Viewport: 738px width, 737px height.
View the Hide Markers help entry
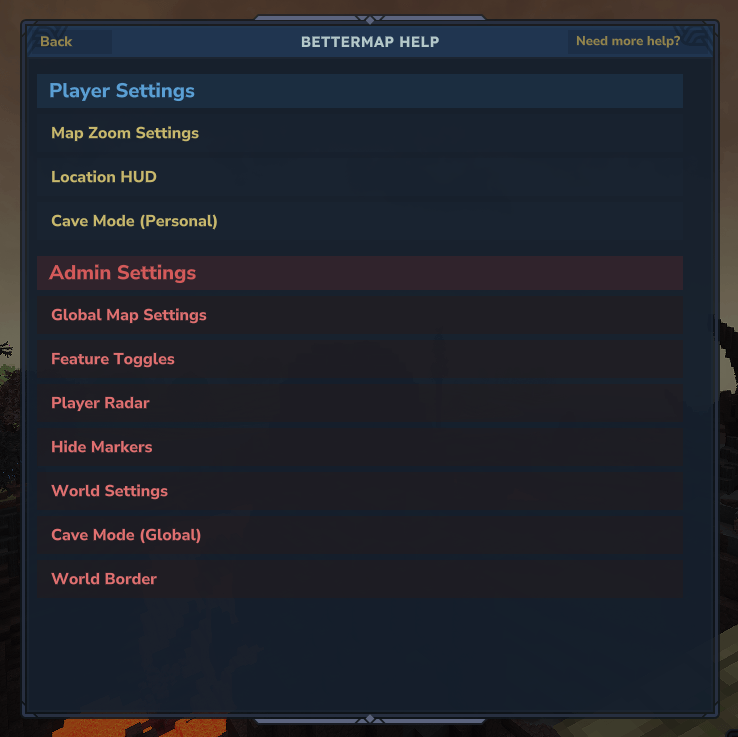(x=360, y=447)
